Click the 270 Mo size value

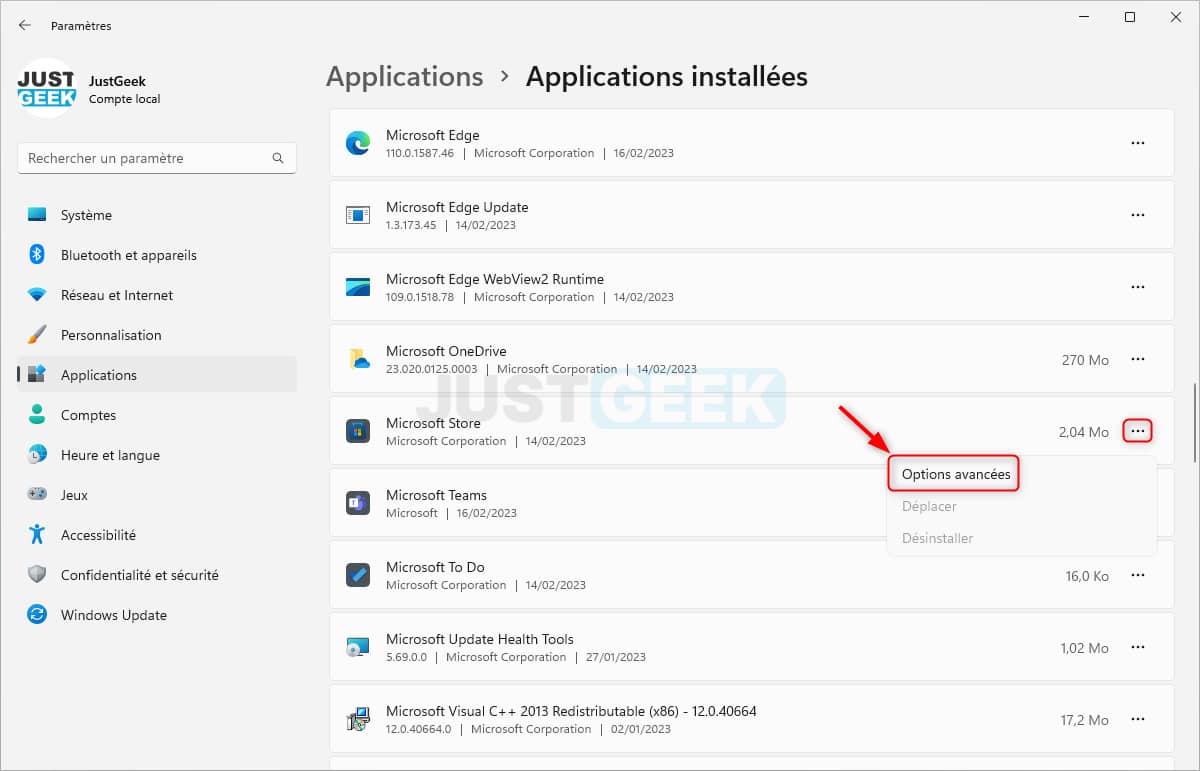tap(1085, 360)
